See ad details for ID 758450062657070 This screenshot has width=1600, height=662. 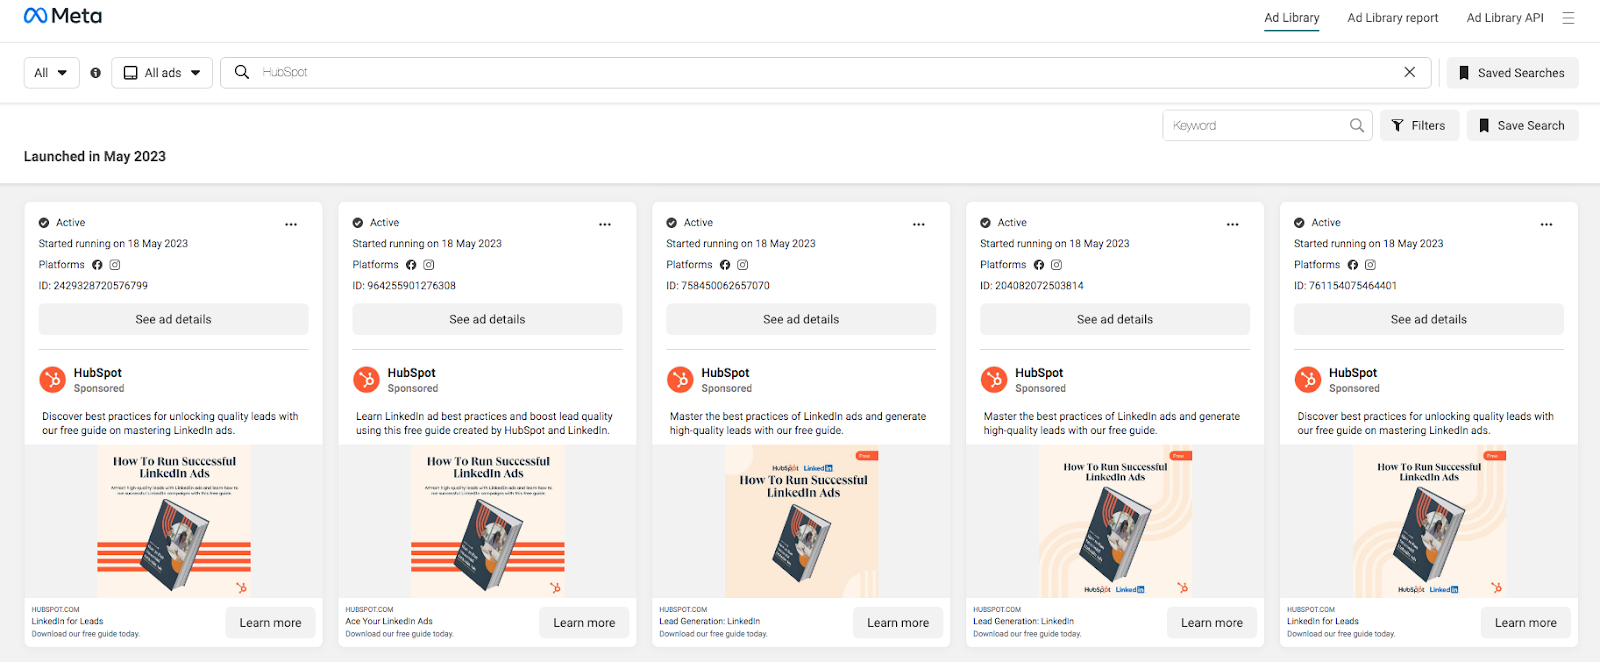click(x=802, y=319)
